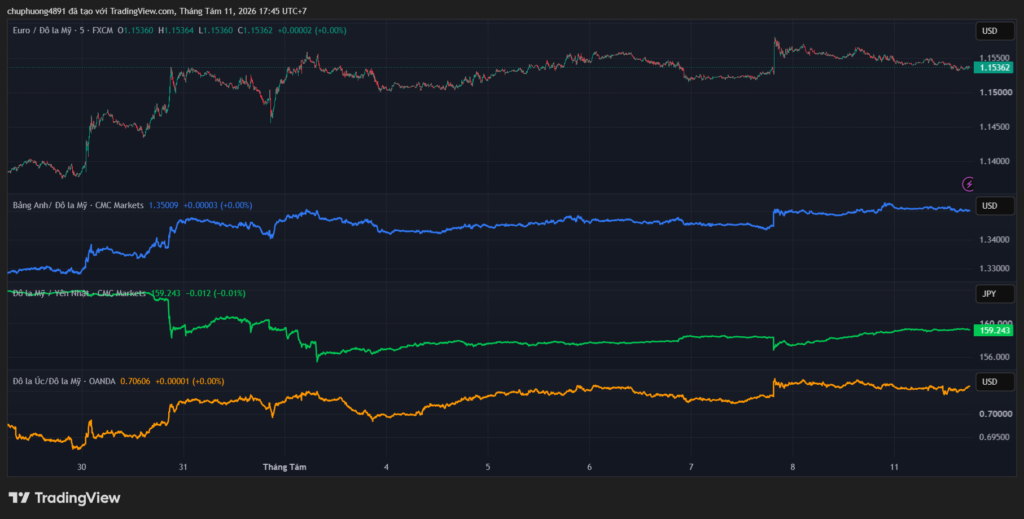Image resolution: width=1024 pixels, height=519 pixels.
Task: Click date 5 on the time axis
Action: click(488, 467)
